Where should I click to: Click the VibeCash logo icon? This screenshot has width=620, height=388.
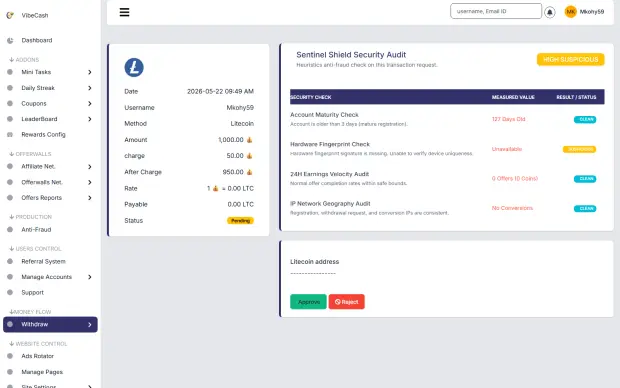point(10,15)
